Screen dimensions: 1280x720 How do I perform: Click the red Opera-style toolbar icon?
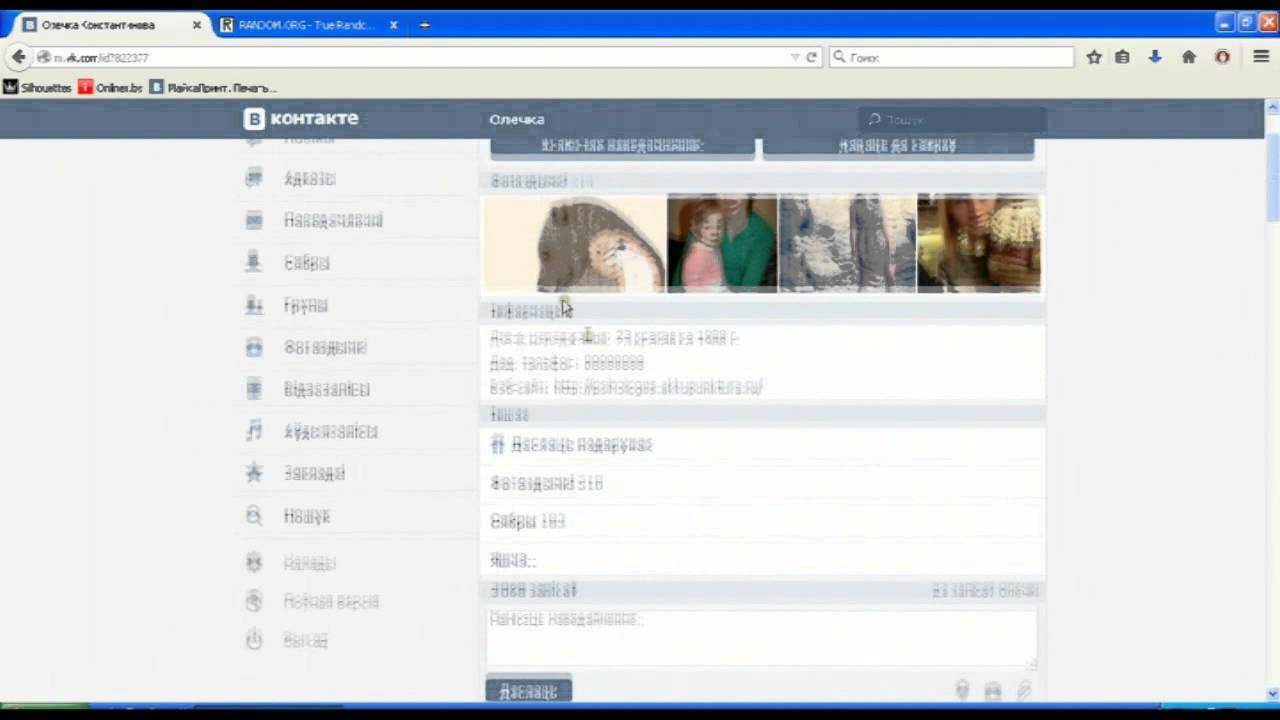(1222, 57)
